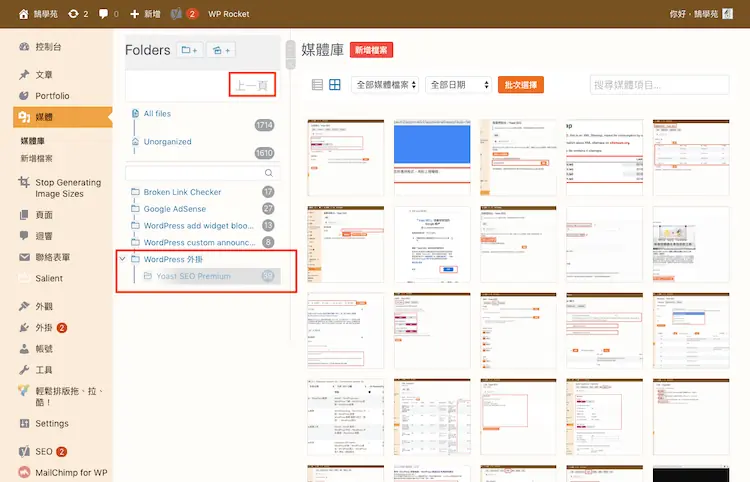Select WordPress 外掛 folder

tap(173, 259)
